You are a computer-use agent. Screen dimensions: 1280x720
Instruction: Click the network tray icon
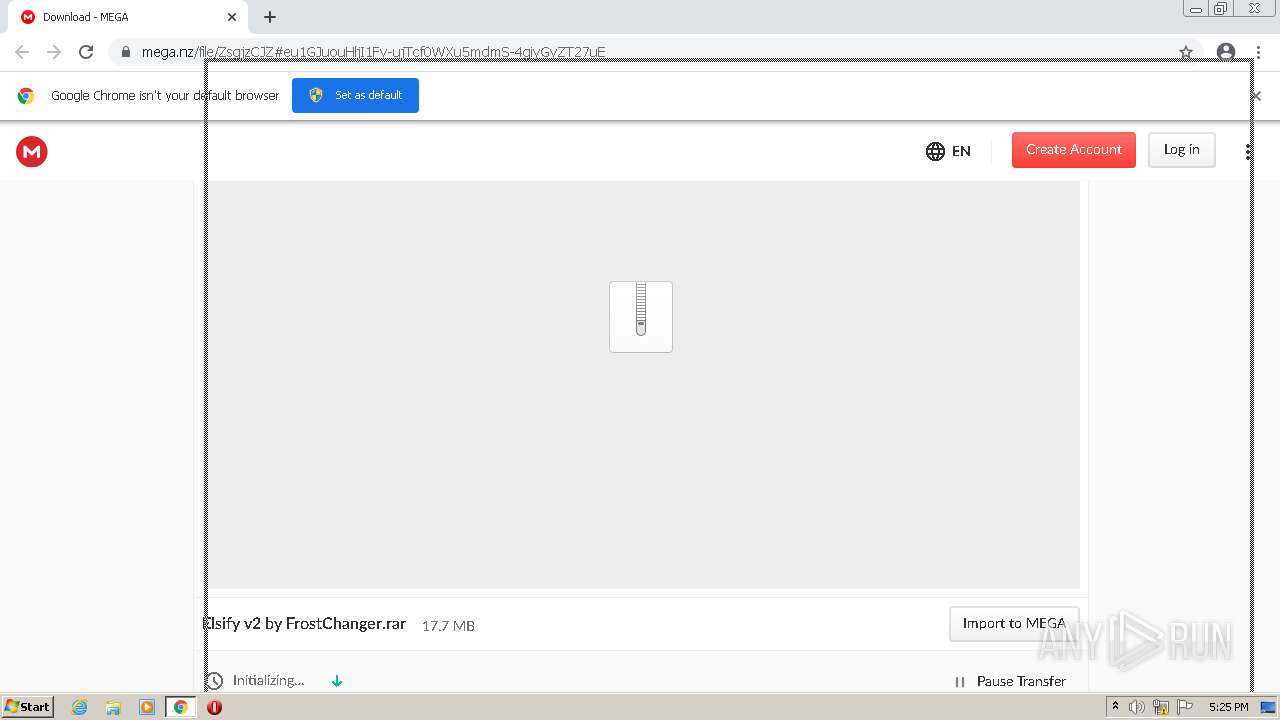tap(1161, 707)
